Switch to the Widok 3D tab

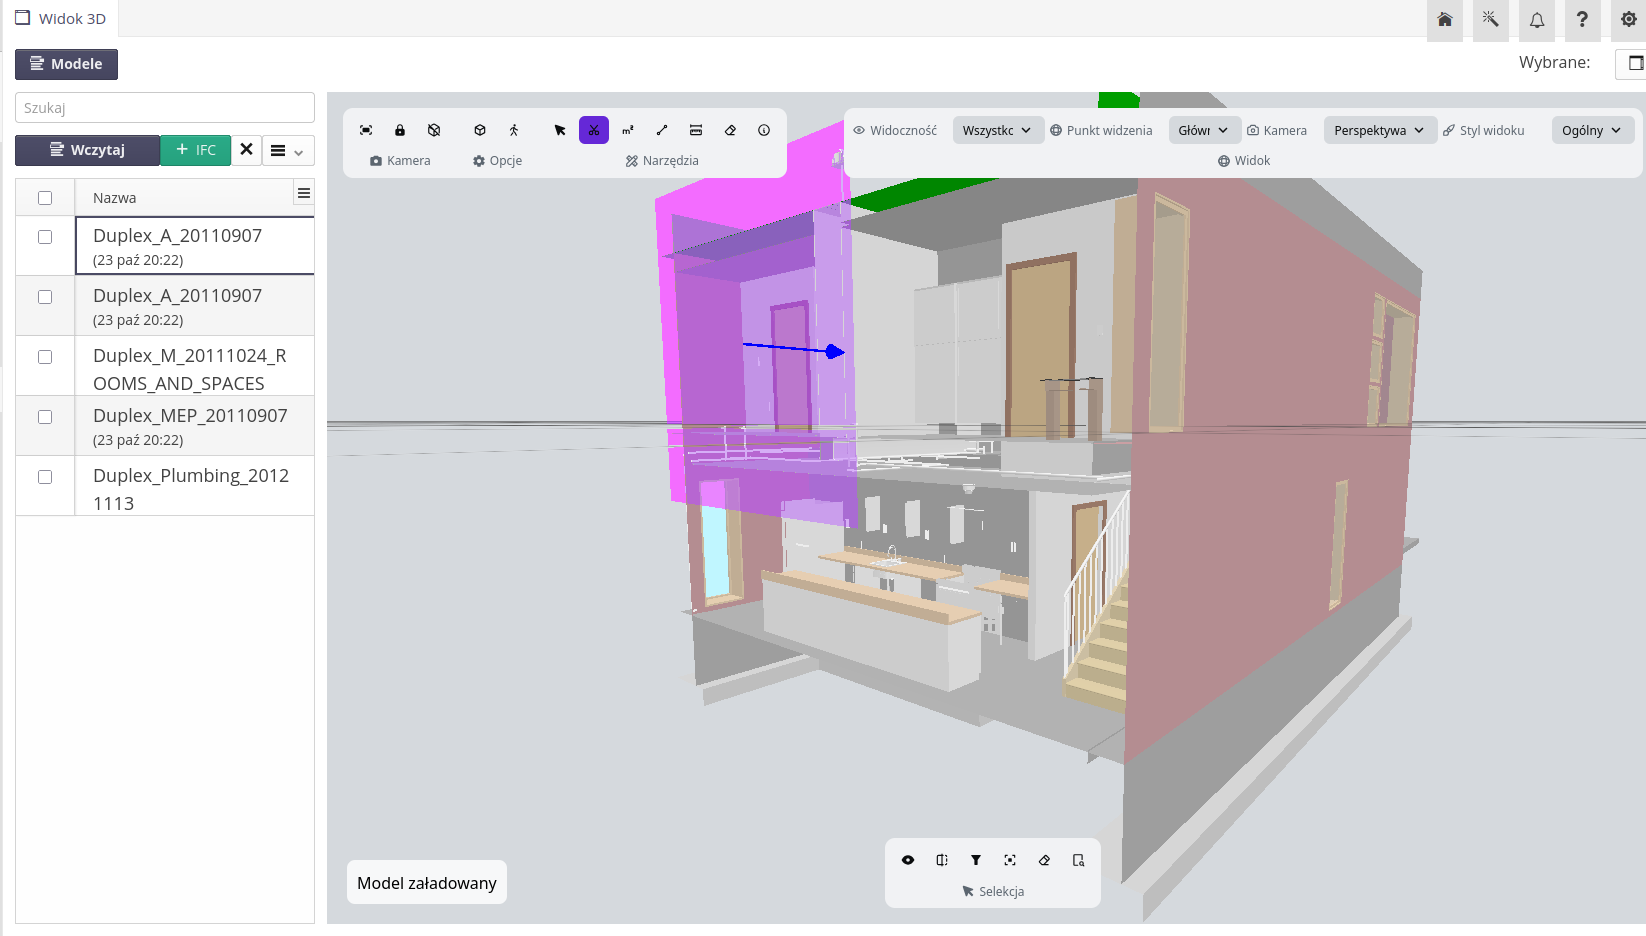(x=61, y=19)
